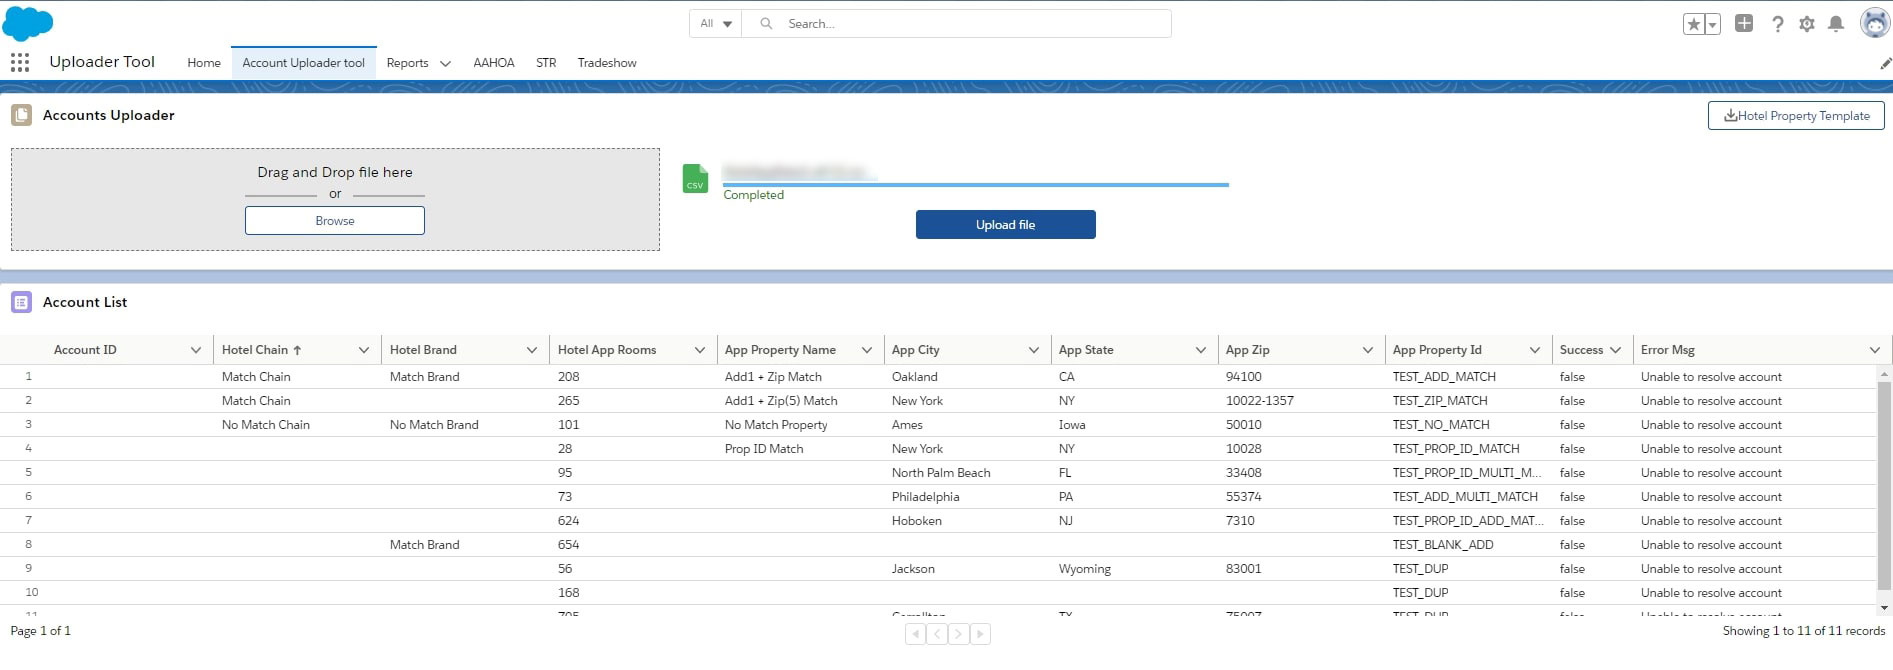Go to next page pagination arrow
The image size is (1893, 670).
(x=959, y=633)
